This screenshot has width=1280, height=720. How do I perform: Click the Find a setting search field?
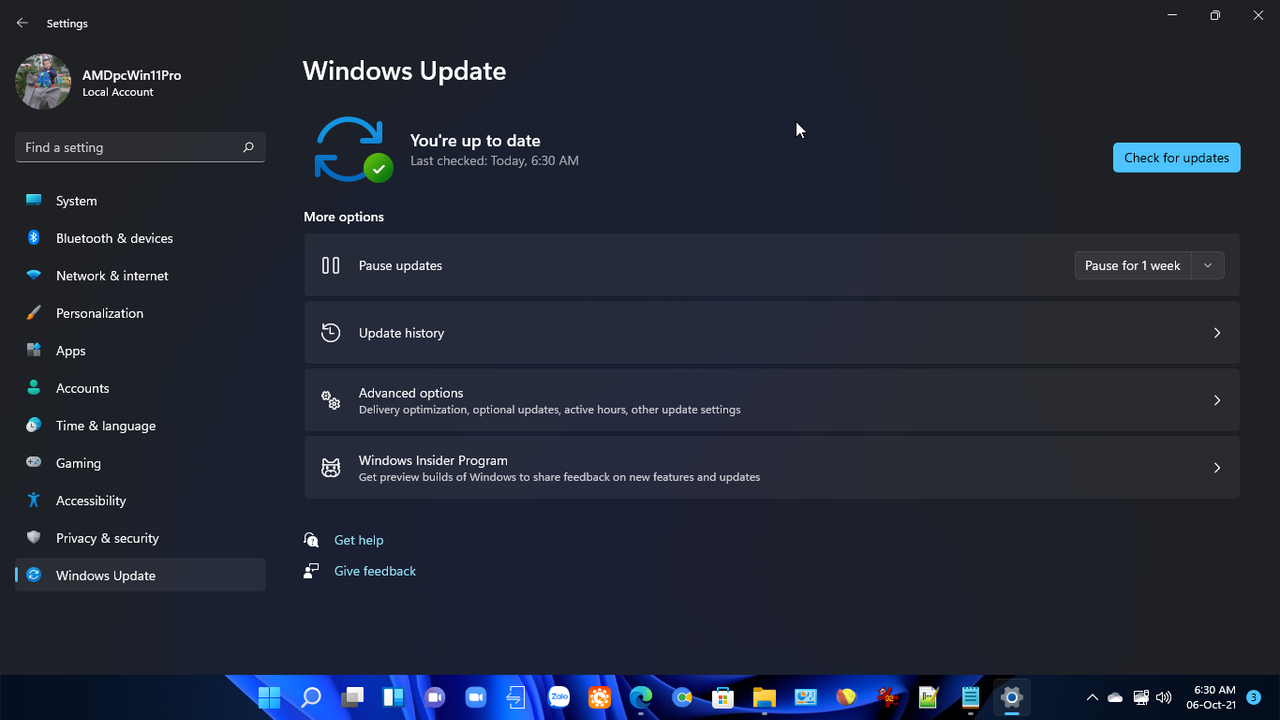(x=140, y=147)
